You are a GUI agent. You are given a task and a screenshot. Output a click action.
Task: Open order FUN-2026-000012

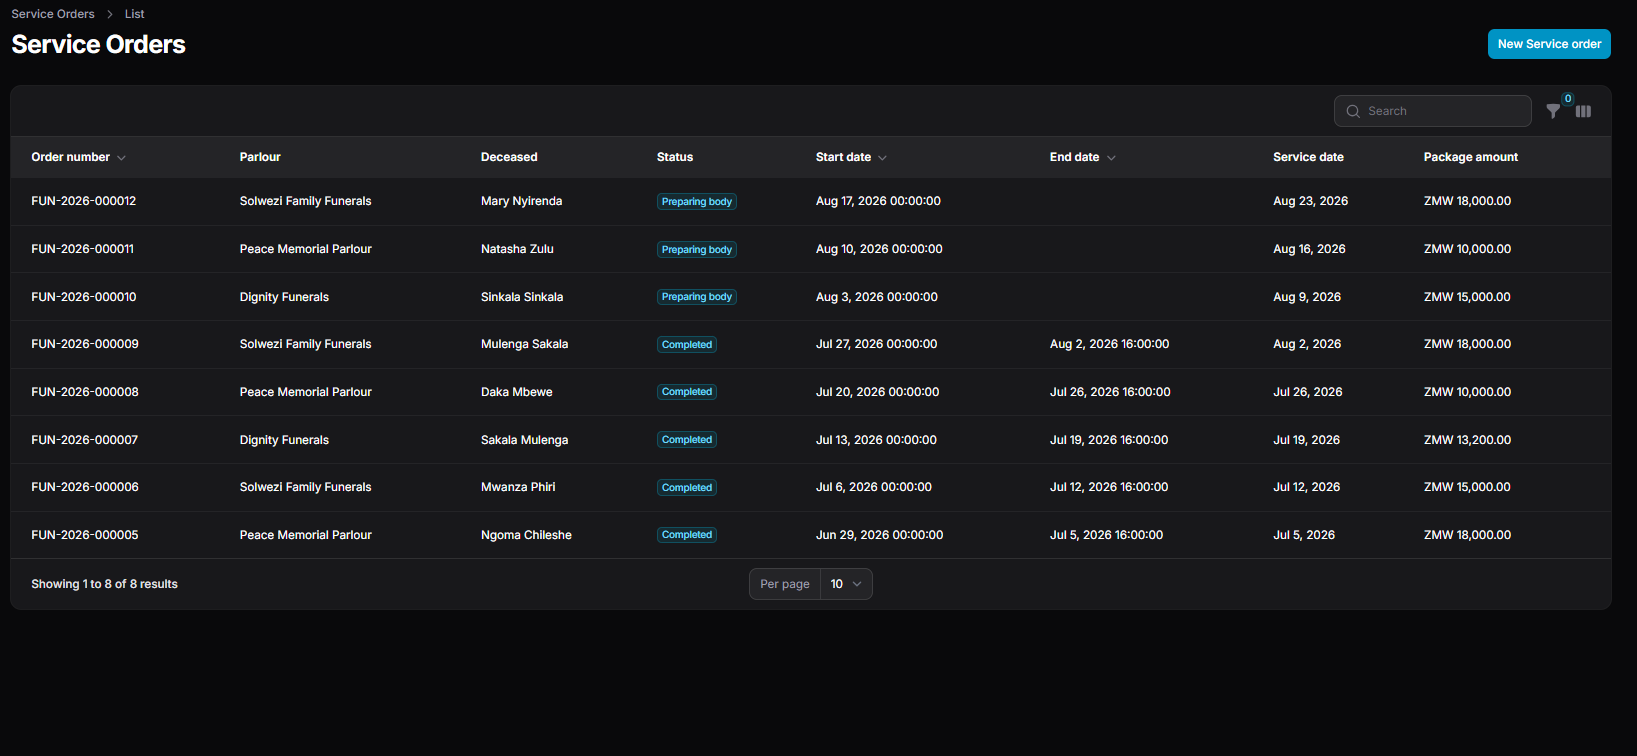click(x=84, y=201)
